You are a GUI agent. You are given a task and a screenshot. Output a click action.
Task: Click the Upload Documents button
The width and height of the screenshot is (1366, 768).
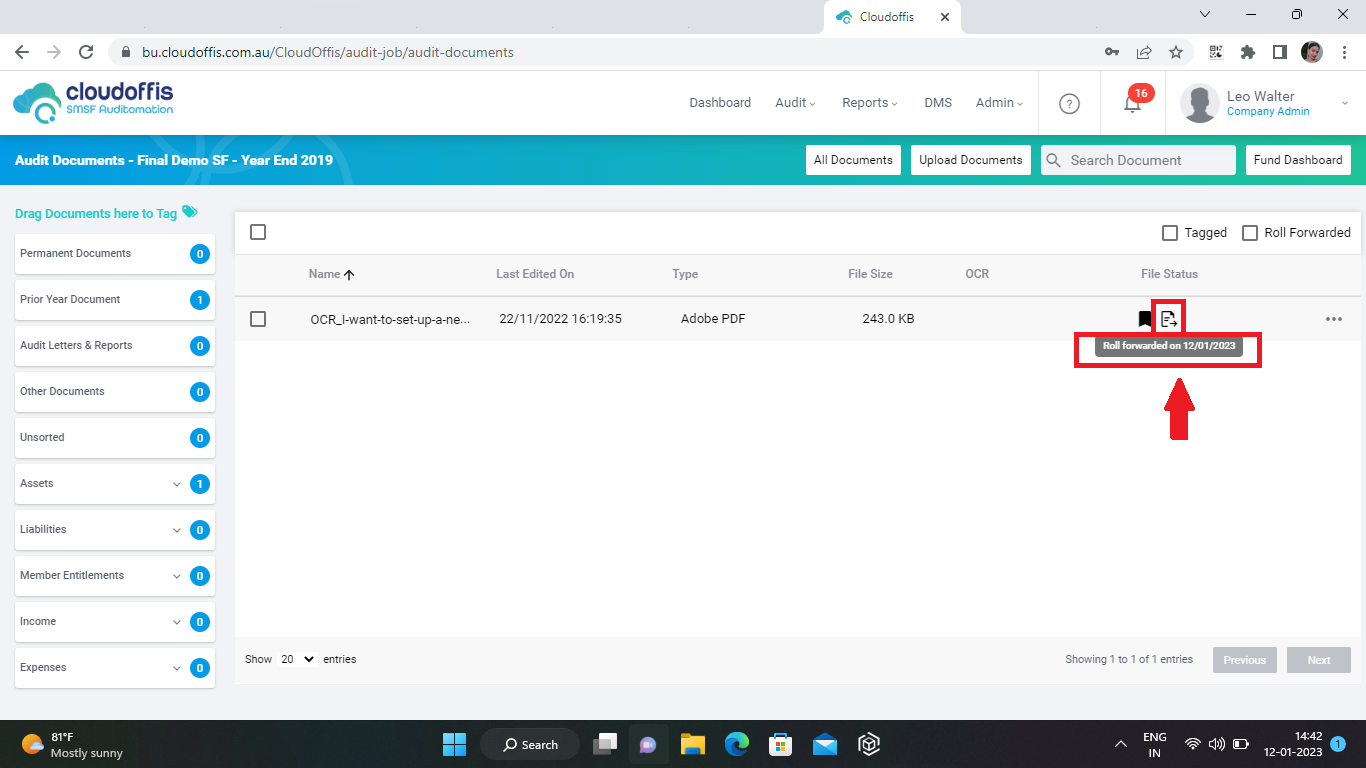(970, 160)
